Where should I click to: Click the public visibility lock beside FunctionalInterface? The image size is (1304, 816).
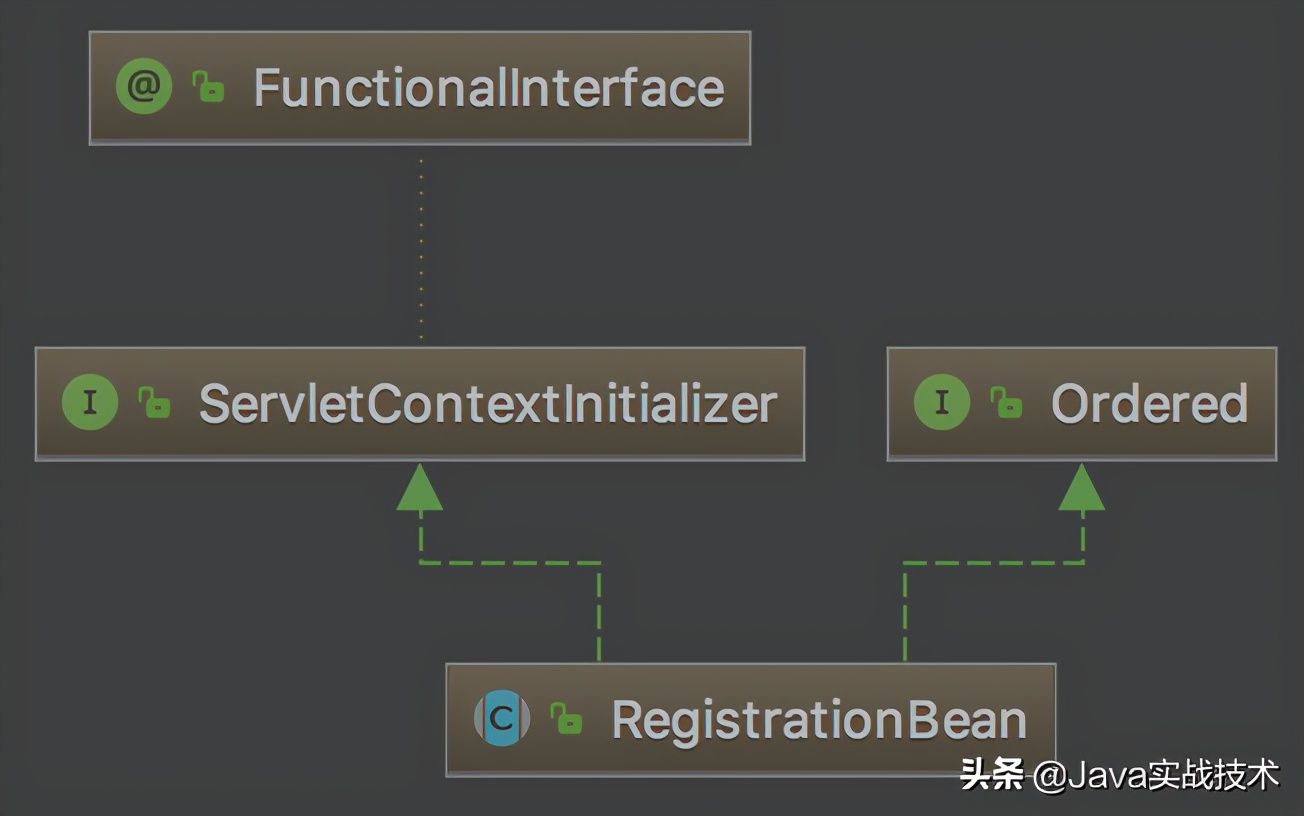point(207,85)
